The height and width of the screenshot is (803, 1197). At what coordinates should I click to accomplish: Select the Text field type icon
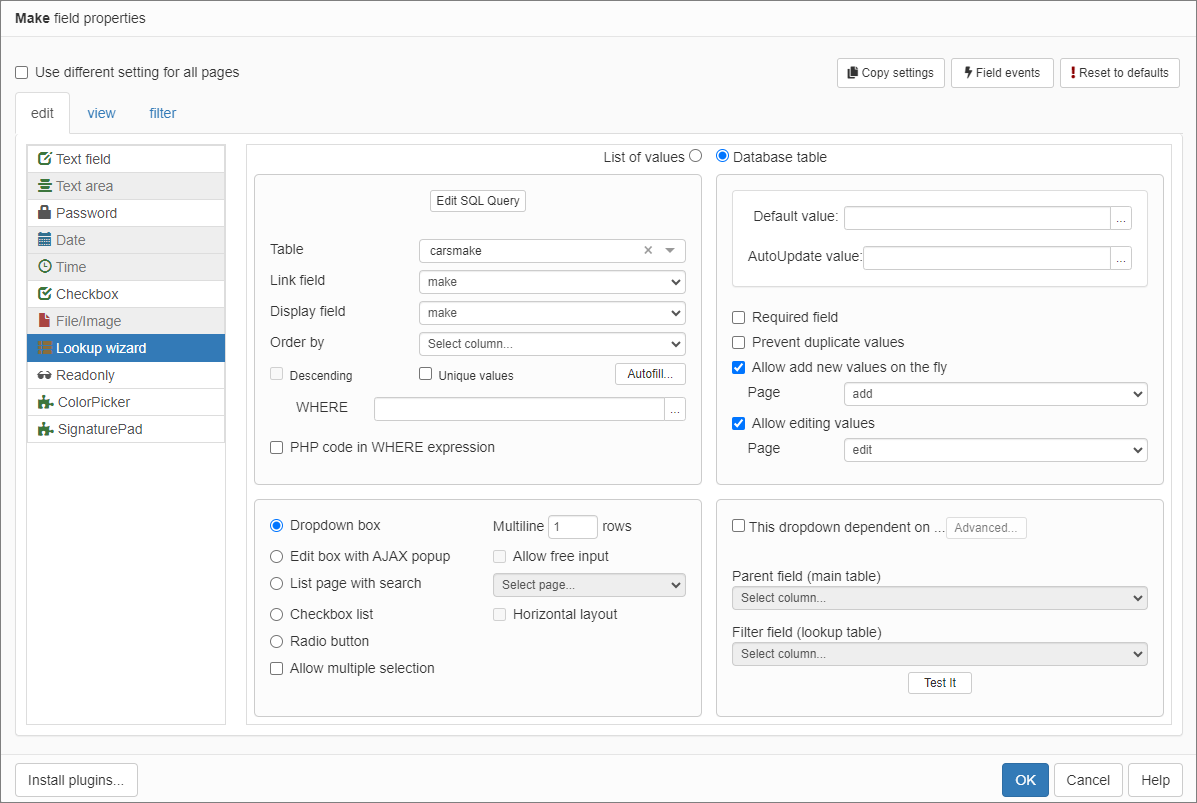coord(44,158)
